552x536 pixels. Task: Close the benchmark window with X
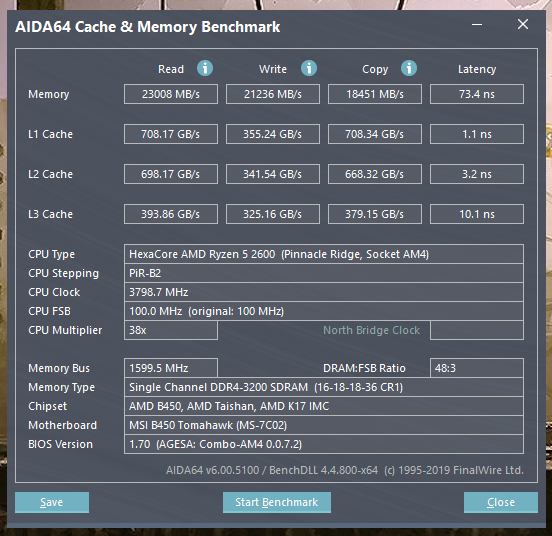click(523, 24)
